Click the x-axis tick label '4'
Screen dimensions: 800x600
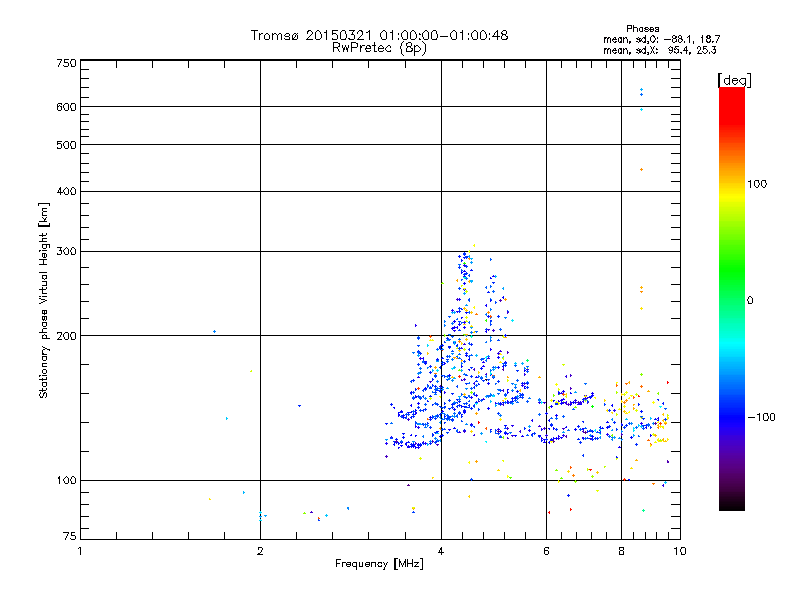[x=441, y=551]
